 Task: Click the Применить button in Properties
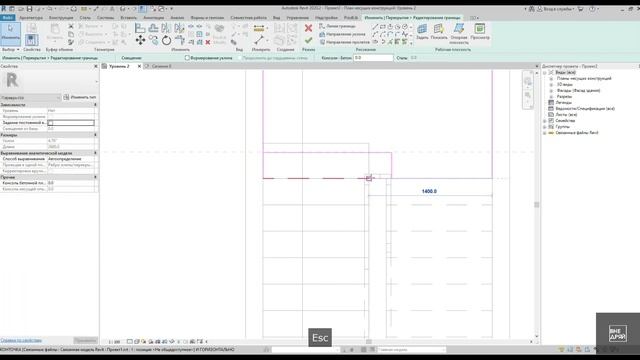point(85,340)
